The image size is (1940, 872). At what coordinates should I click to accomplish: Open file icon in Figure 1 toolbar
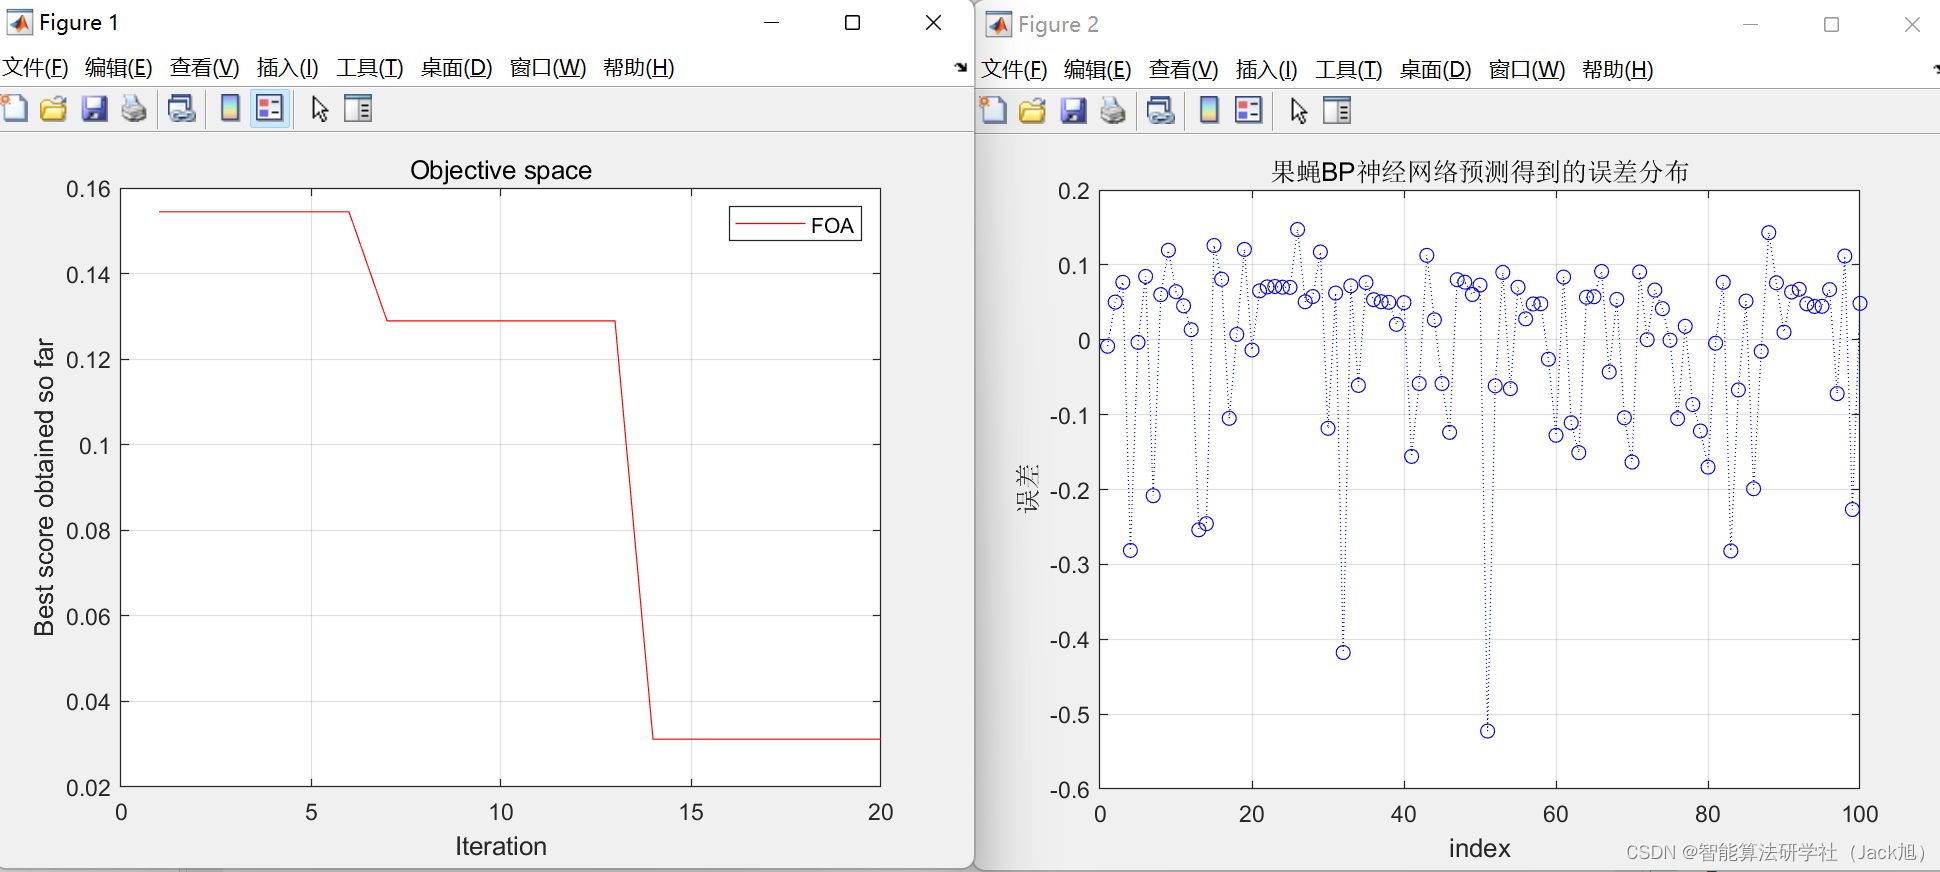pyautogui.click(x=53, y=108)
